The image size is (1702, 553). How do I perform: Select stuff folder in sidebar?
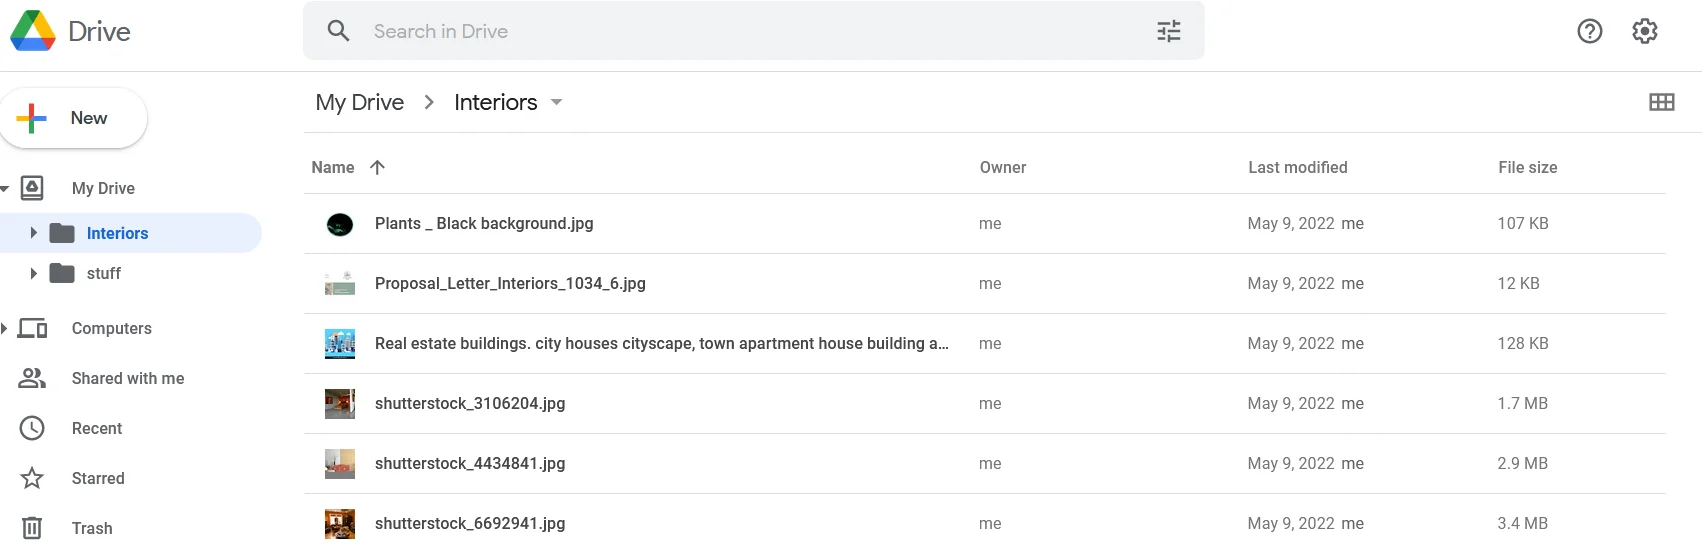(104, 273)
